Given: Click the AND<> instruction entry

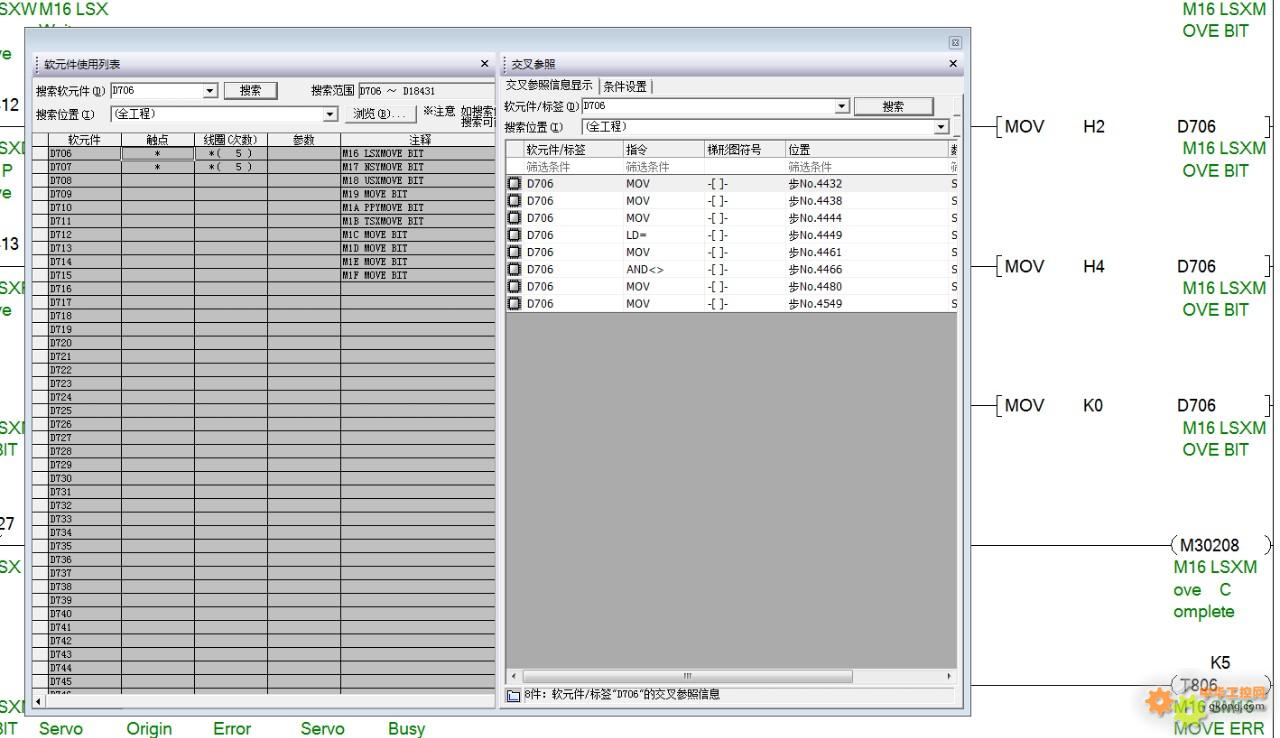Looking at the screenshot, I should (645, 269).
